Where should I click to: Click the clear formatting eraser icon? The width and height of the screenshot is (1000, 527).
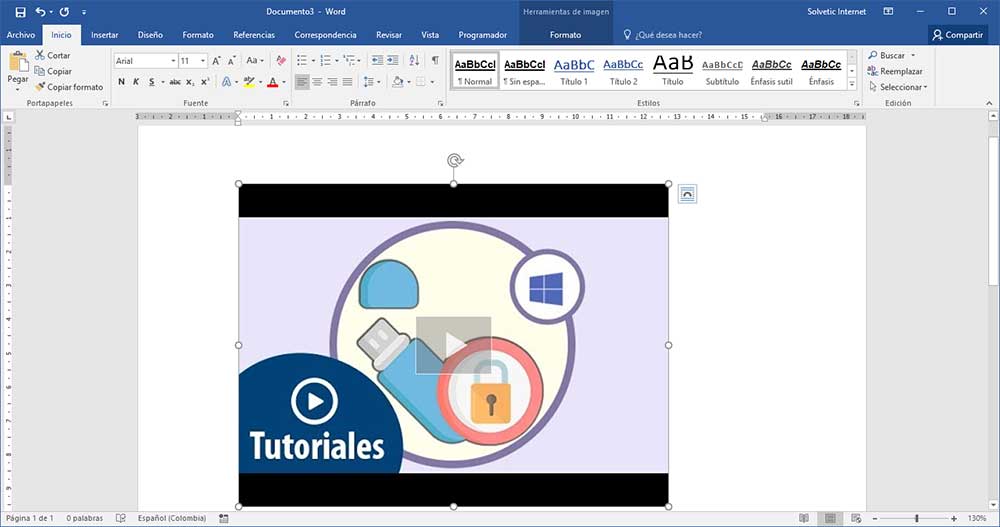tap(283, 61)
